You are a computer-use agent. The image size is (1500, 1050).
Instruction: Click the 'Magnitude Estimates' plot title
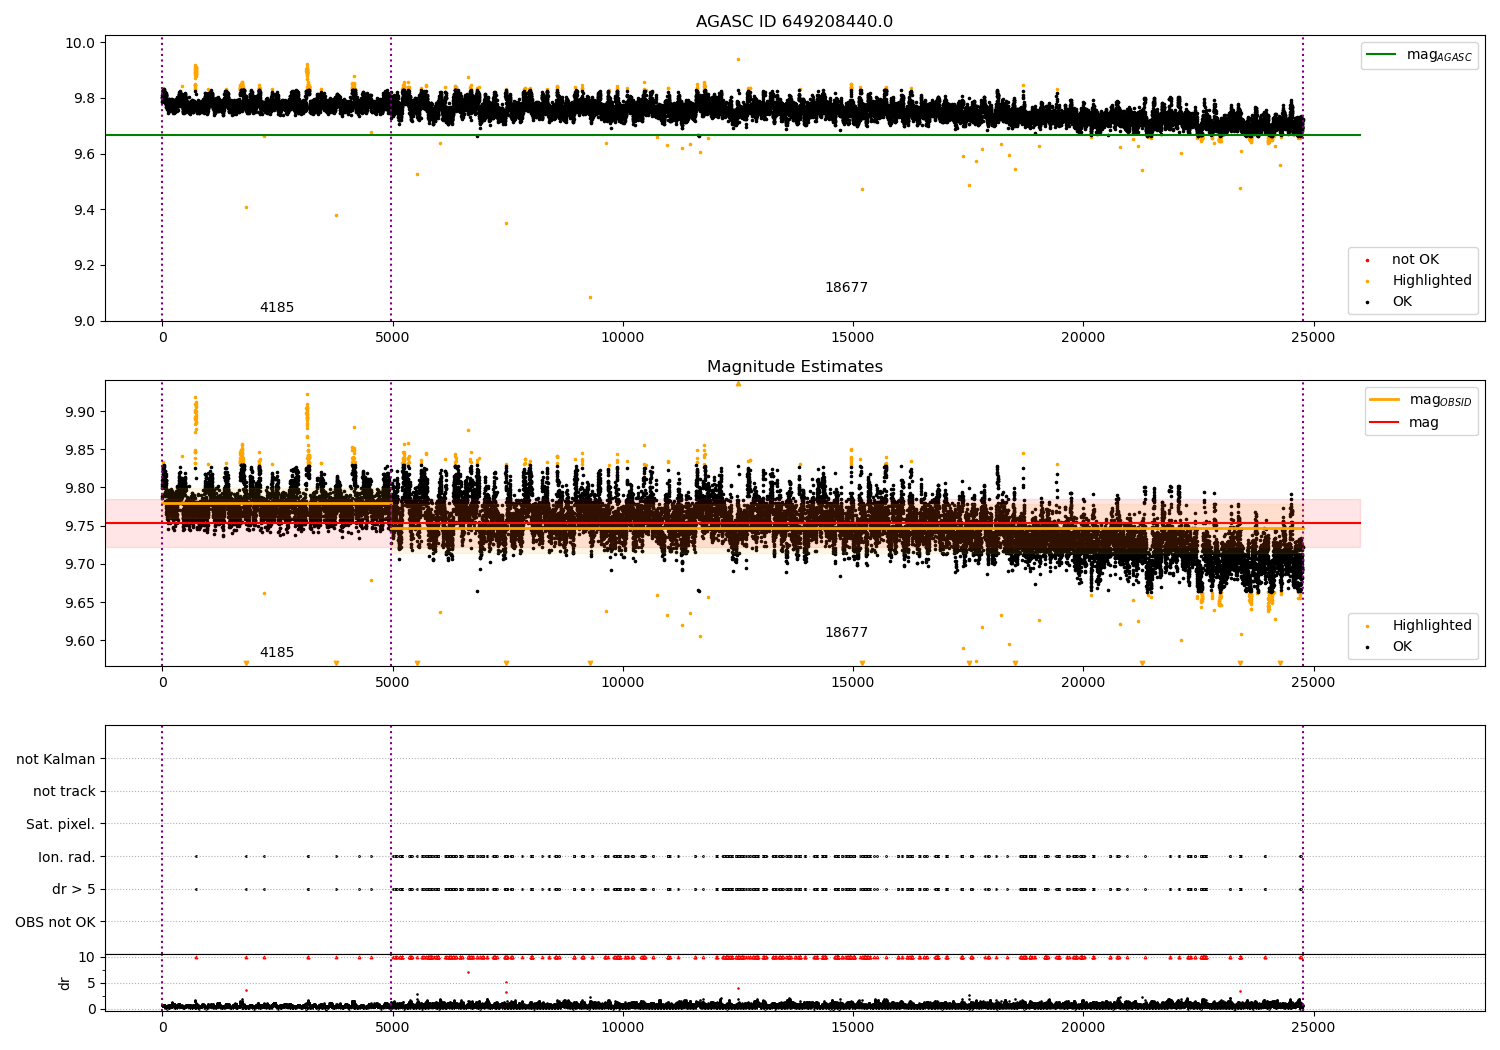(794, 367)
